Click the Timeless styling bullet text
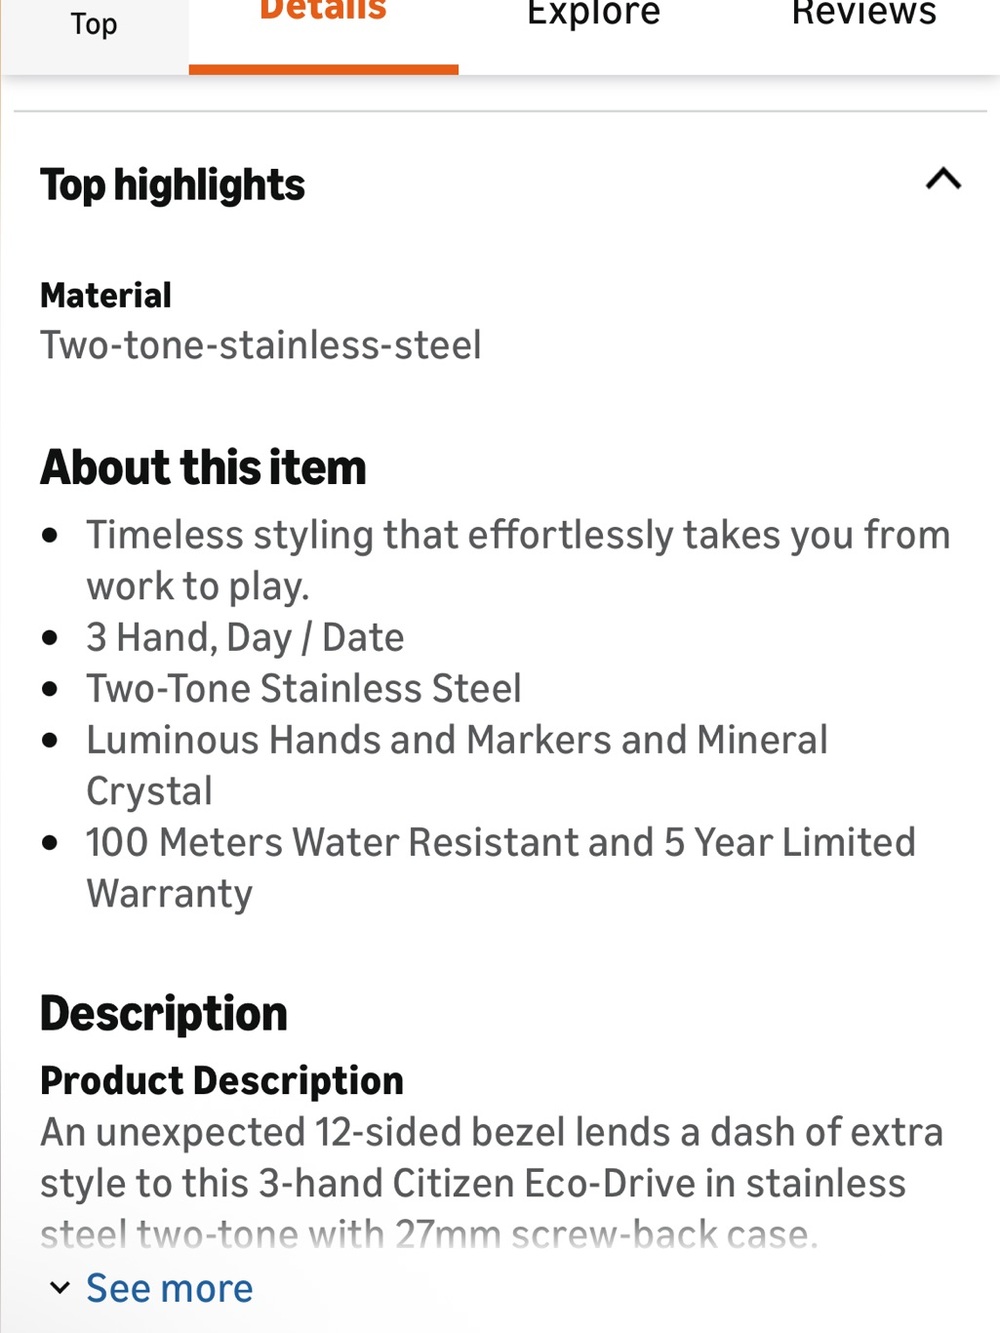Image resolution: width=1000 pixels, height=1333 pixels. pyautogui.click(x=518, y=560)
